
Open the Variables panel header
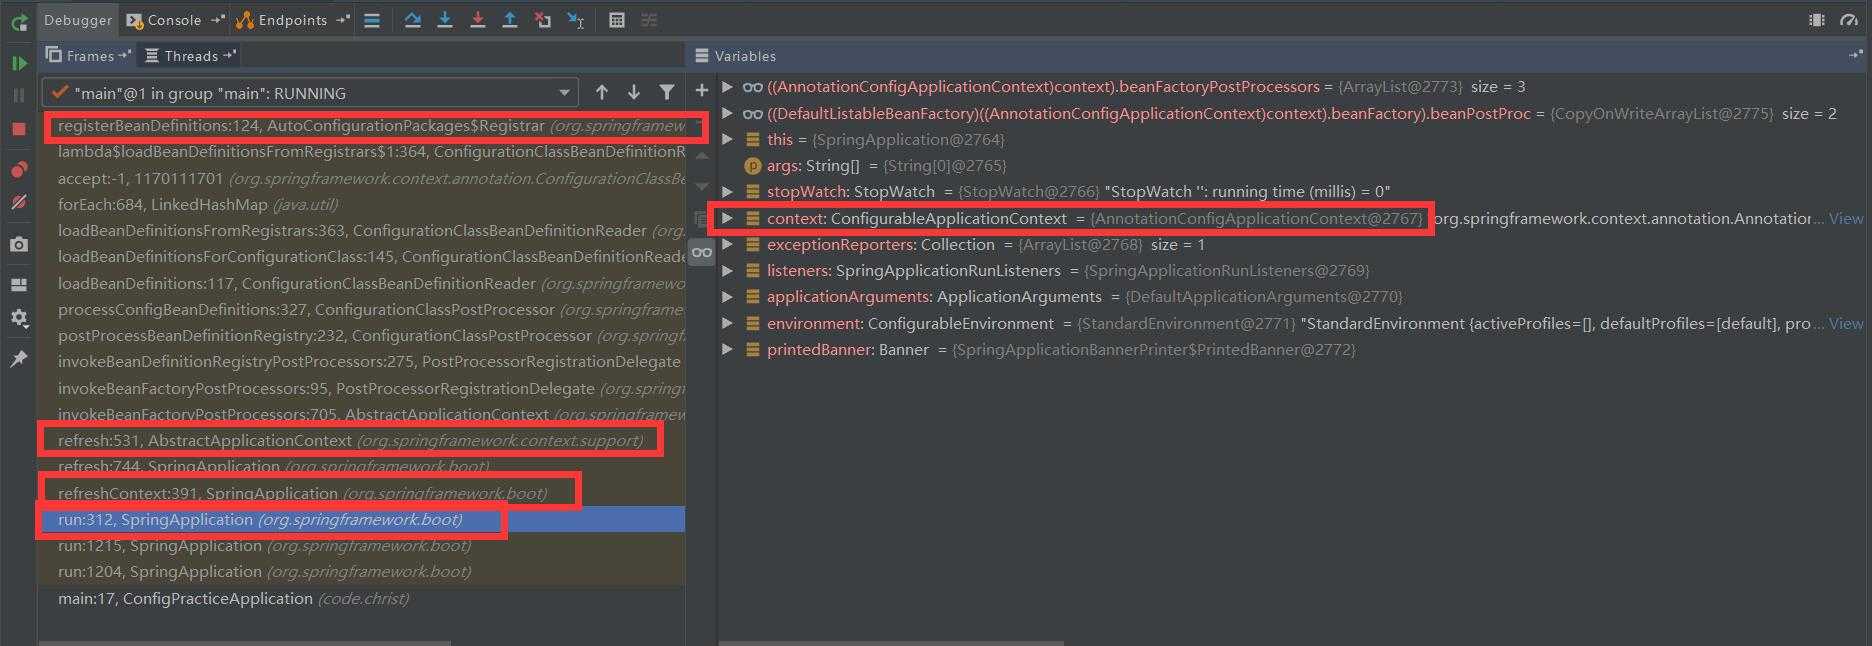pos(735,56)
